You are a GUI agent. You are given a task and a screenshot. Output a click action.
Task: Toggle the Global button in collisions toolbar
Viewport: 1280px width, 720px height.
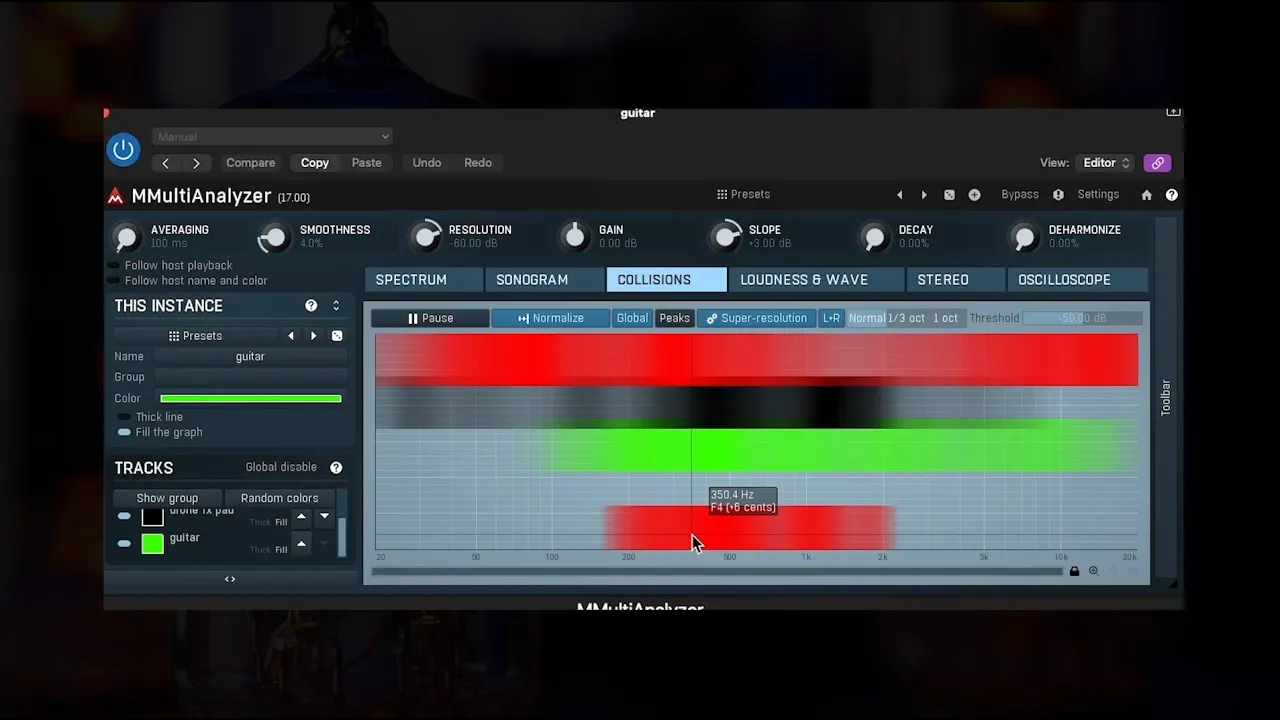point(632,318)
